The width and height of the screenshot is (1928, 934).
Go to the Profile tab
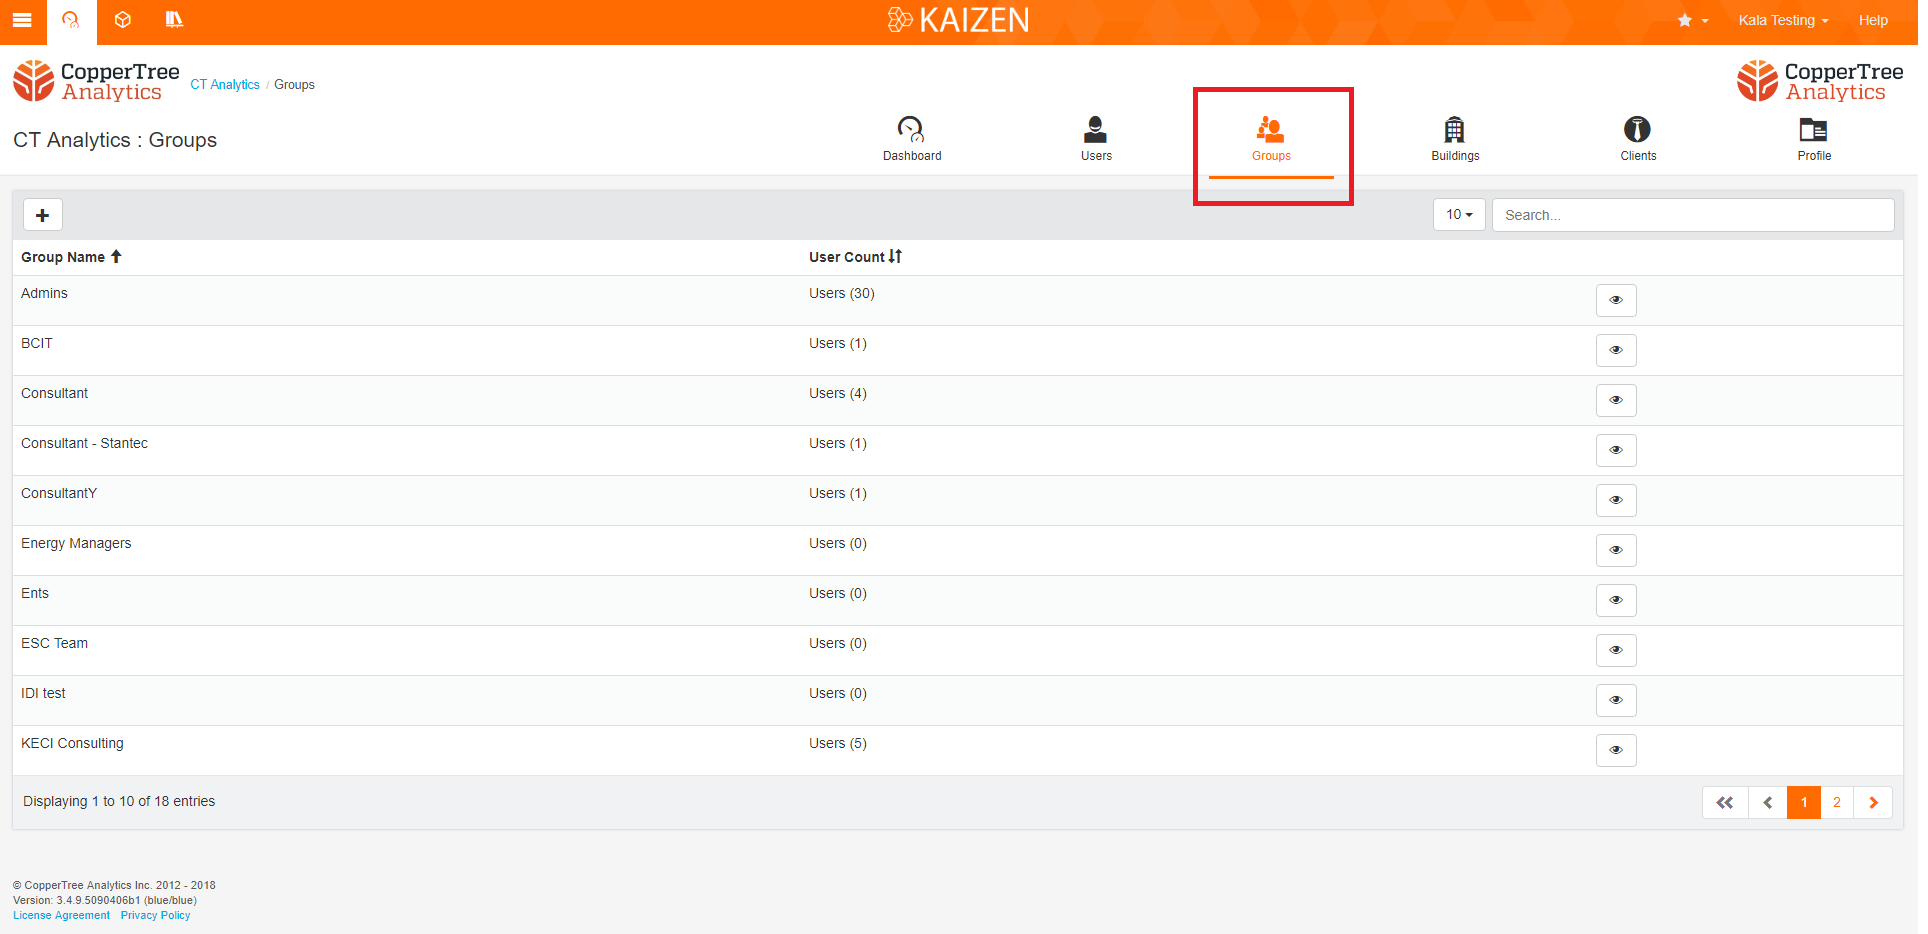point(1814,139)
